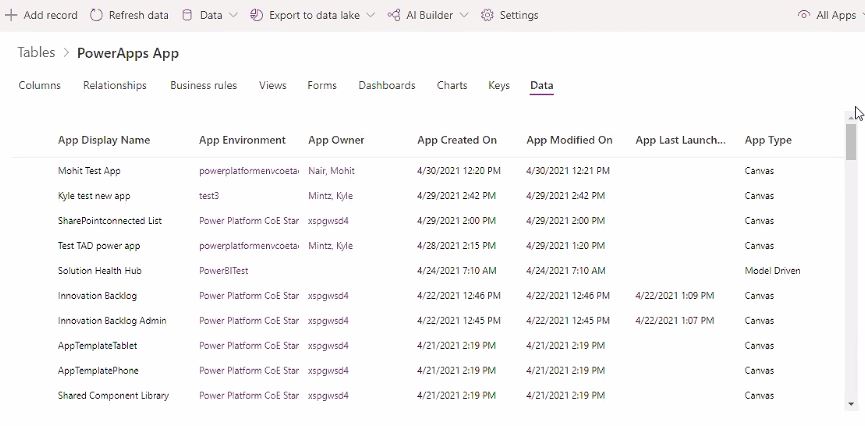865x426 pixels.
Task: Click the App Last Launch... column header
Action: point(680,140)
